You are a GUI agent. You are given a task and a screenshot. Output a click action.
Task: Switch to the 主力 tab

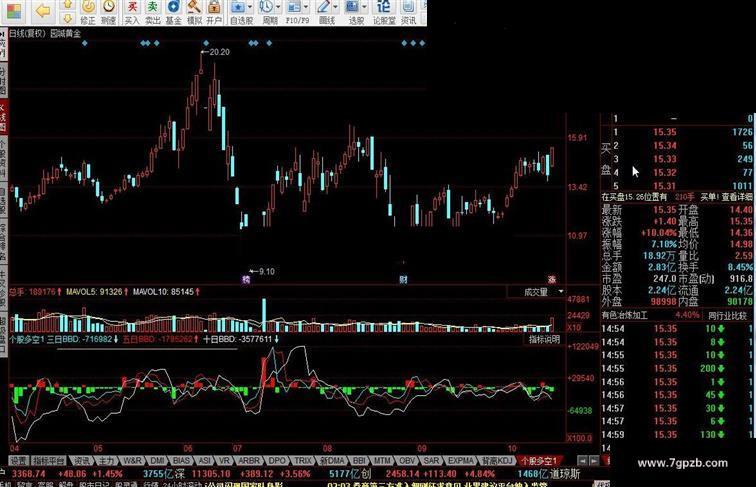pyautogui.click(x=107, y=461)
